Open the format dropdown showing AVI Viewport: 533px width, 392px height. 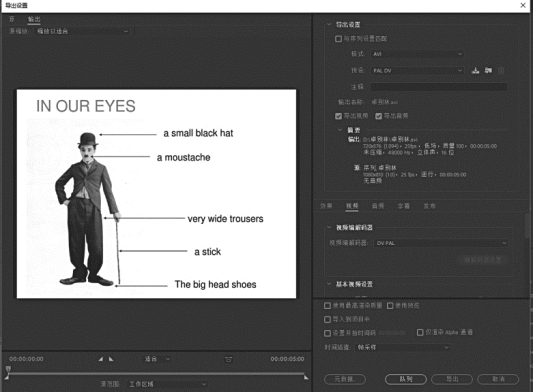tap(417, 54)
